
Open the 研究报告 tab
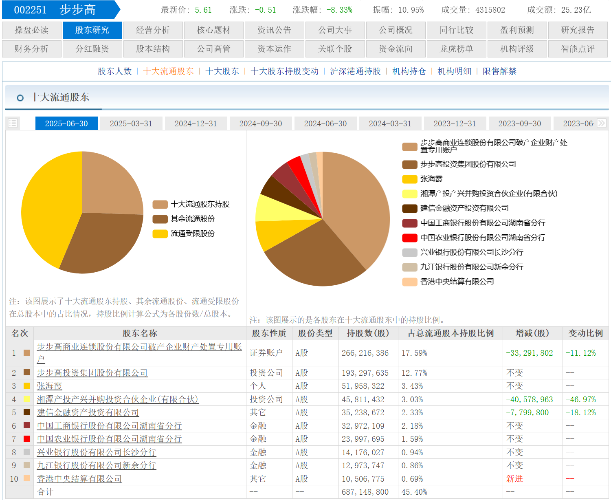click(578, 30)
